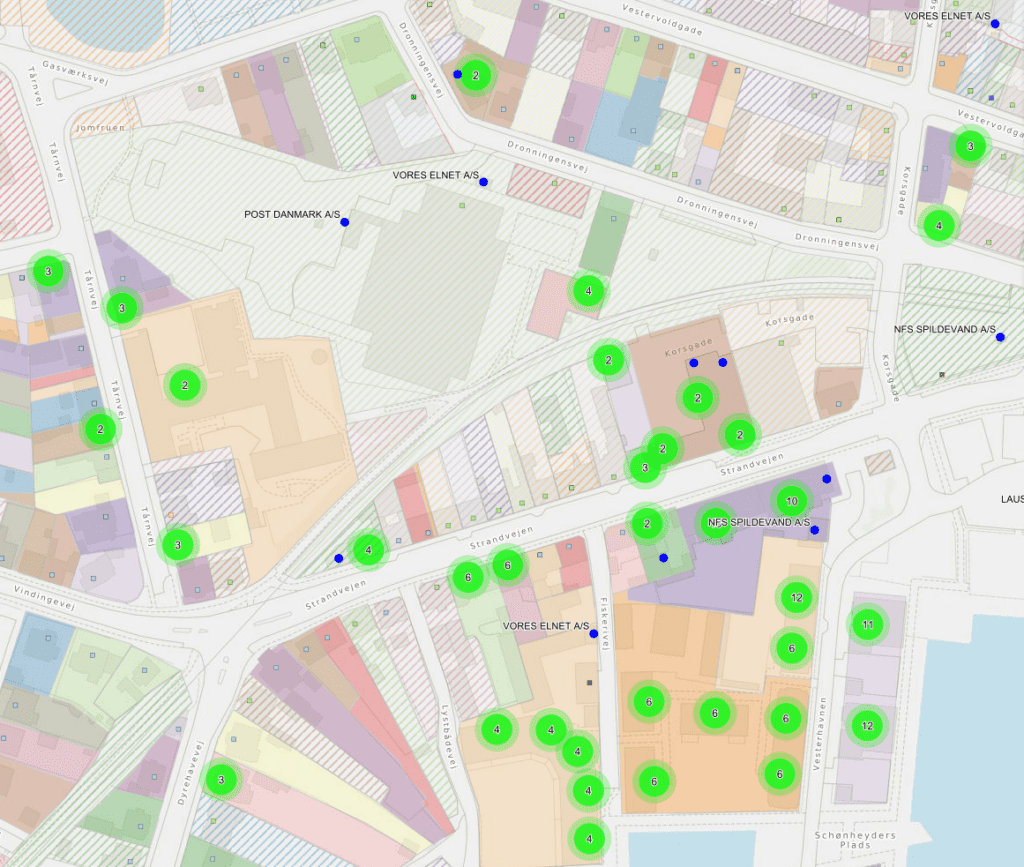Screen dimensions: 1024x867
Task: Click the 3 cluster below Vestervoldgade
Action: 968,147
